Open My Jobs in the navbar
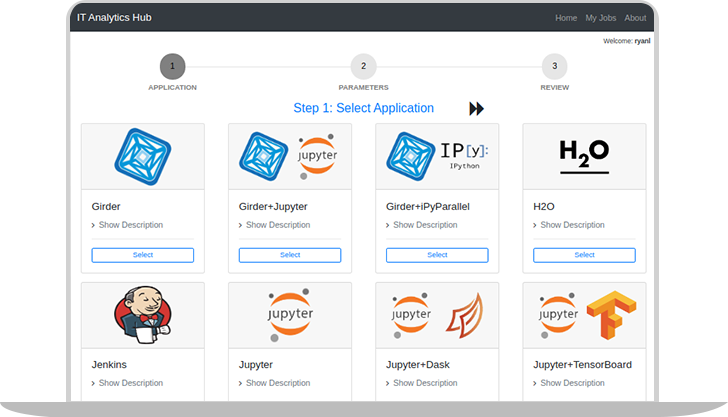The width and height of the screenshot is (728, 417). (x=601, y=18)
